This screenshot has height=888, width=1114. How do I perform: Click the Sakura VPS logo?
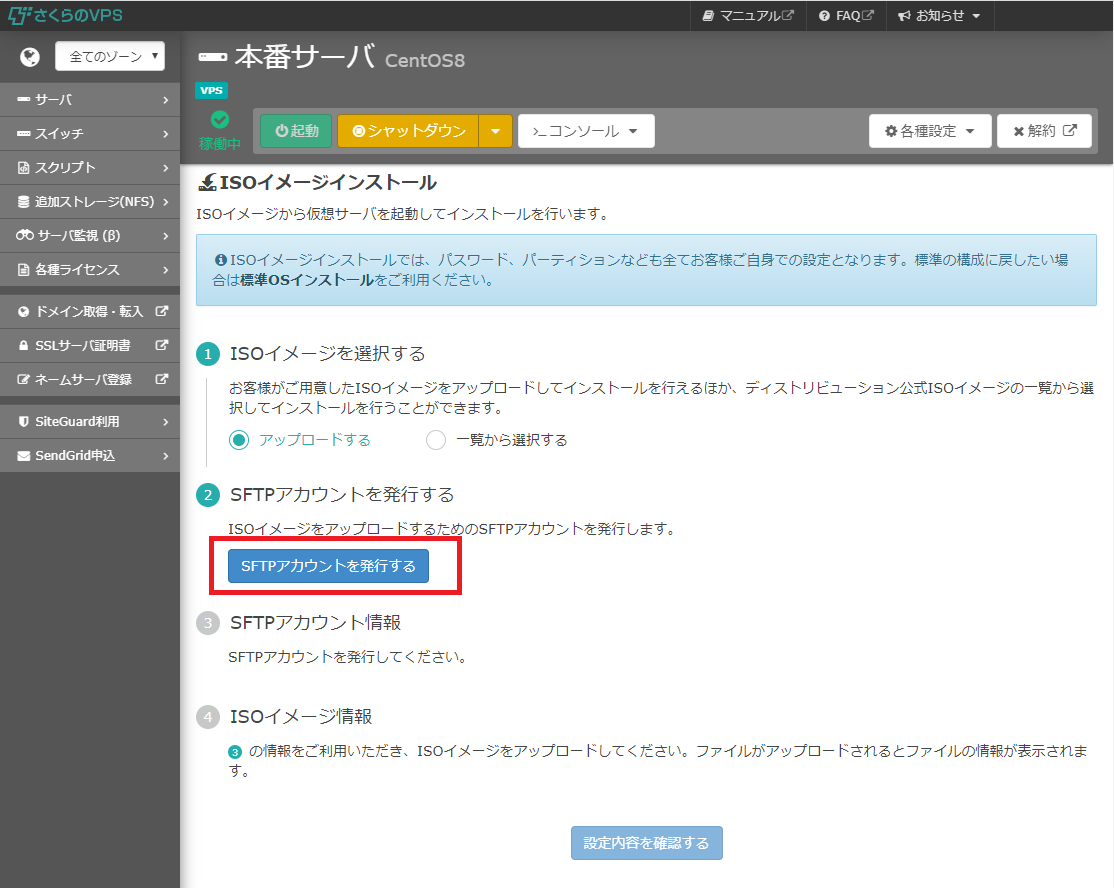pos(66,15)
